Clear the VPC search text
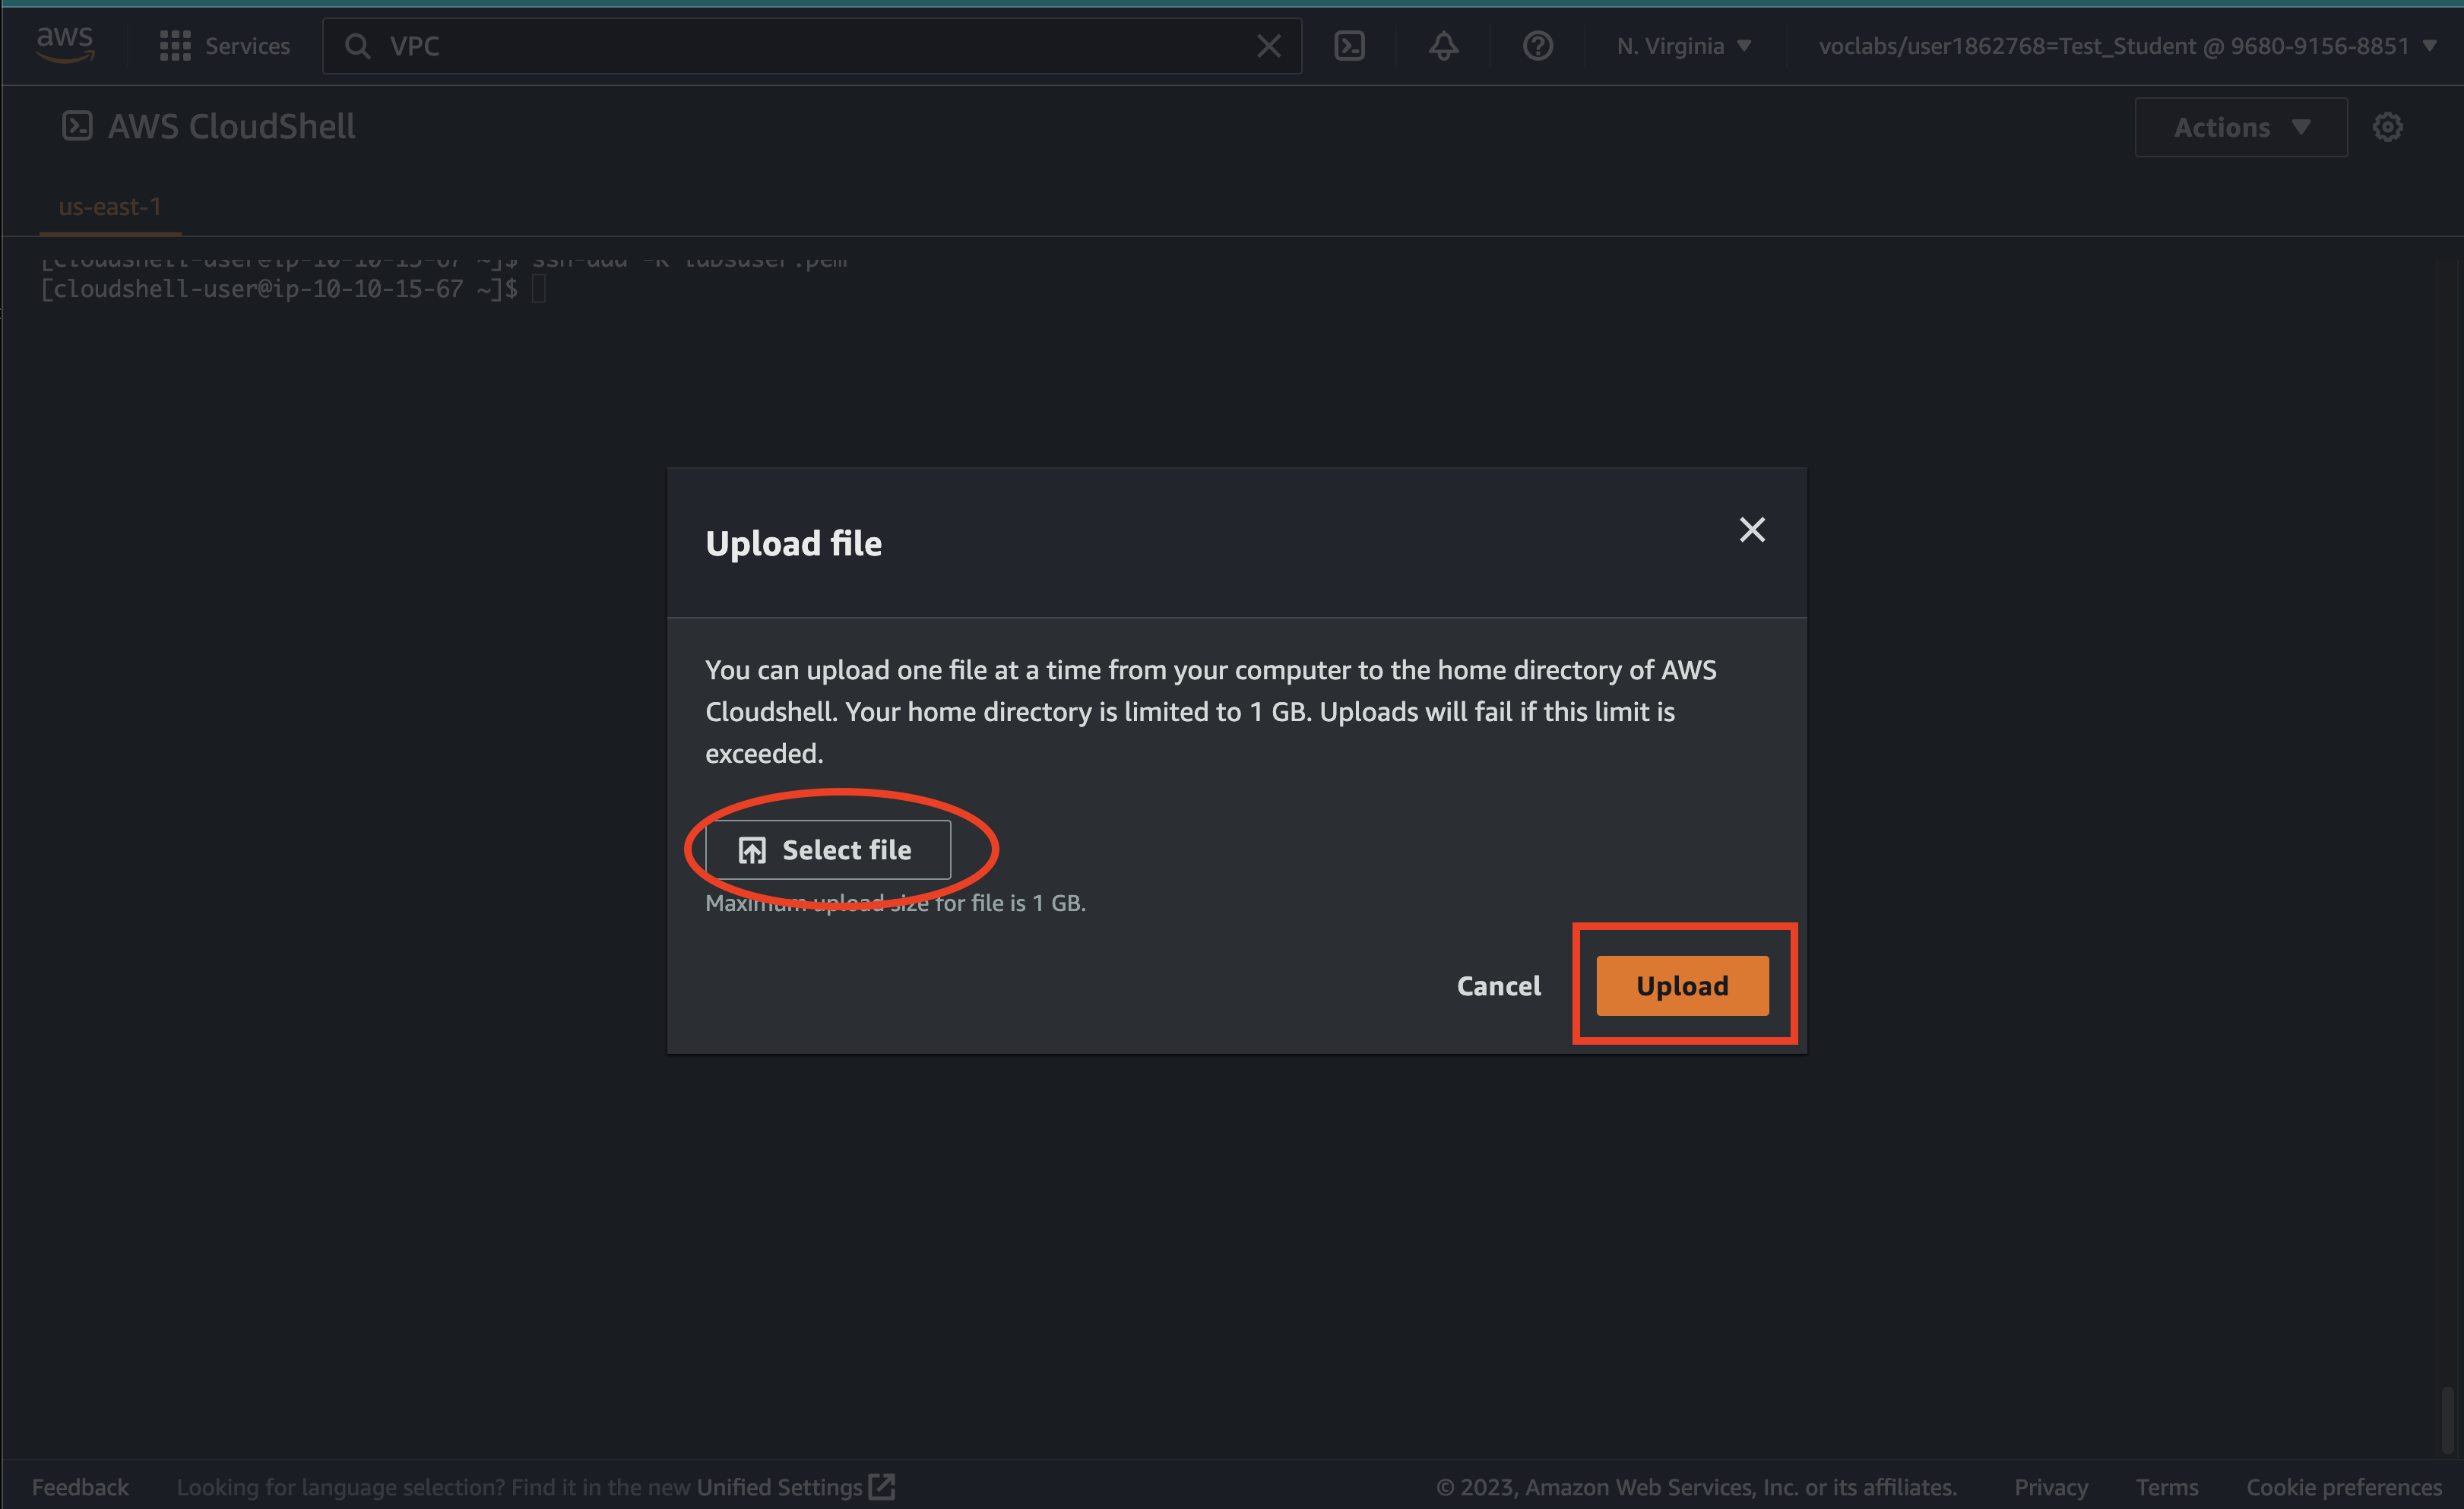 (x=1268, y=46)
